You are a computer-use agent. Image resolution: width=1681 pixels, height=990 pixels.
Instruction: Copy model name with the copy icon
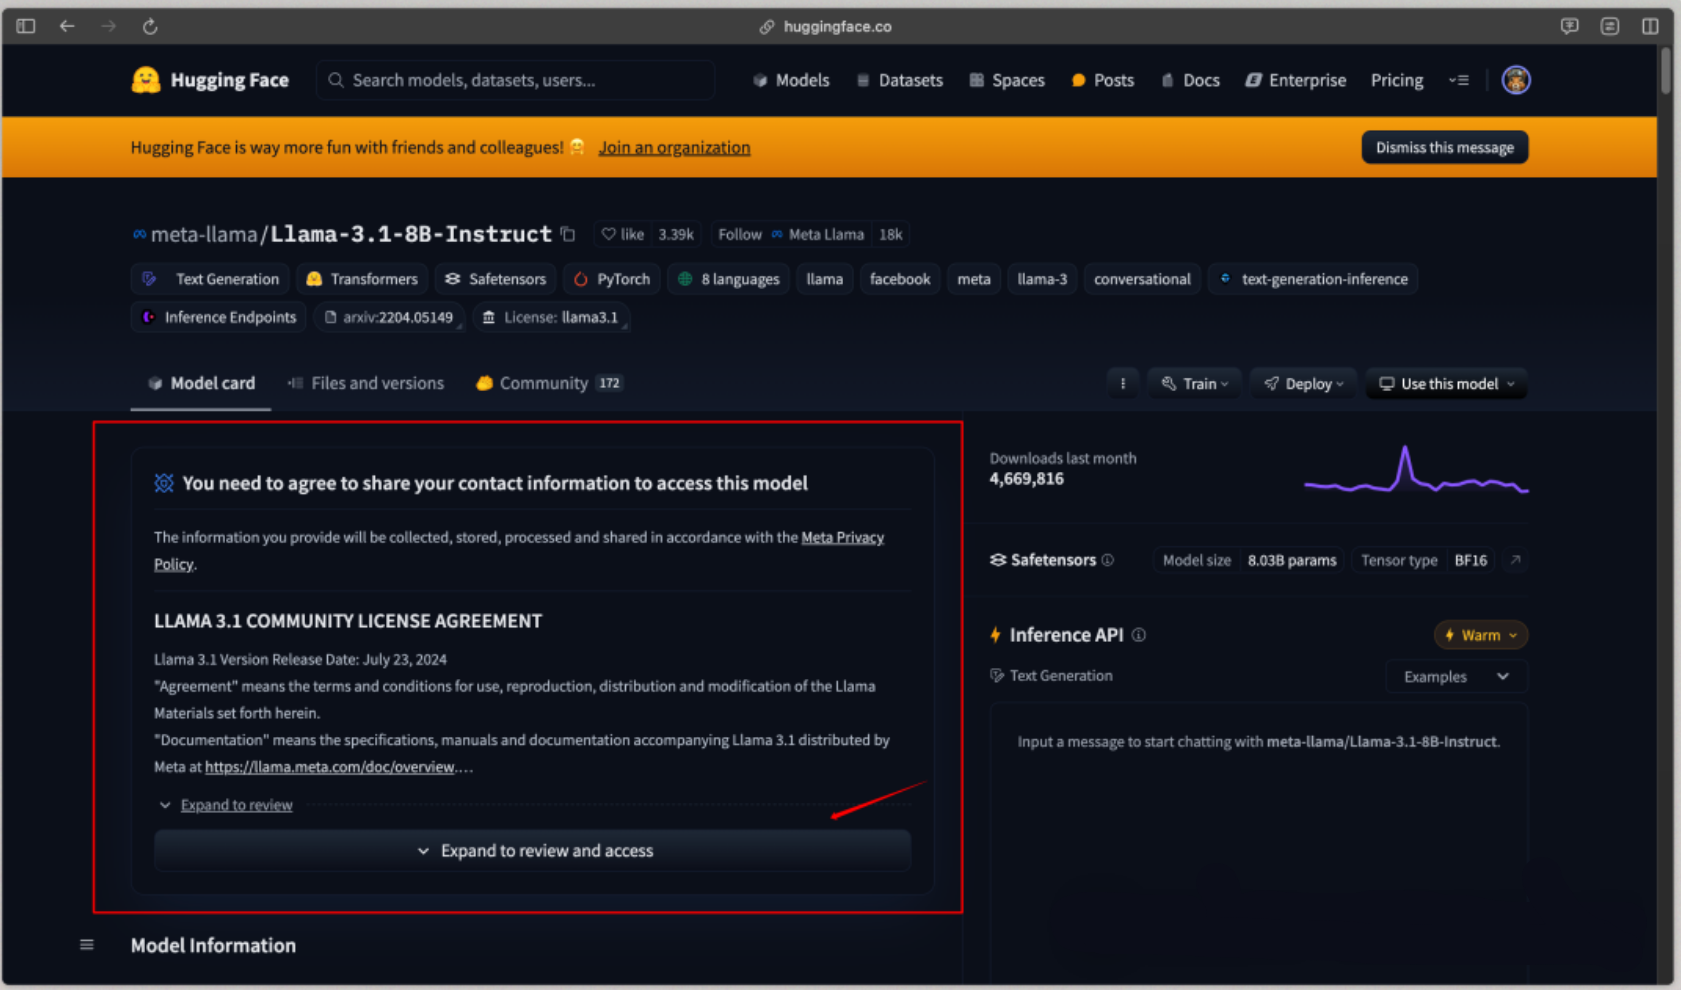[x=568, y=234]
